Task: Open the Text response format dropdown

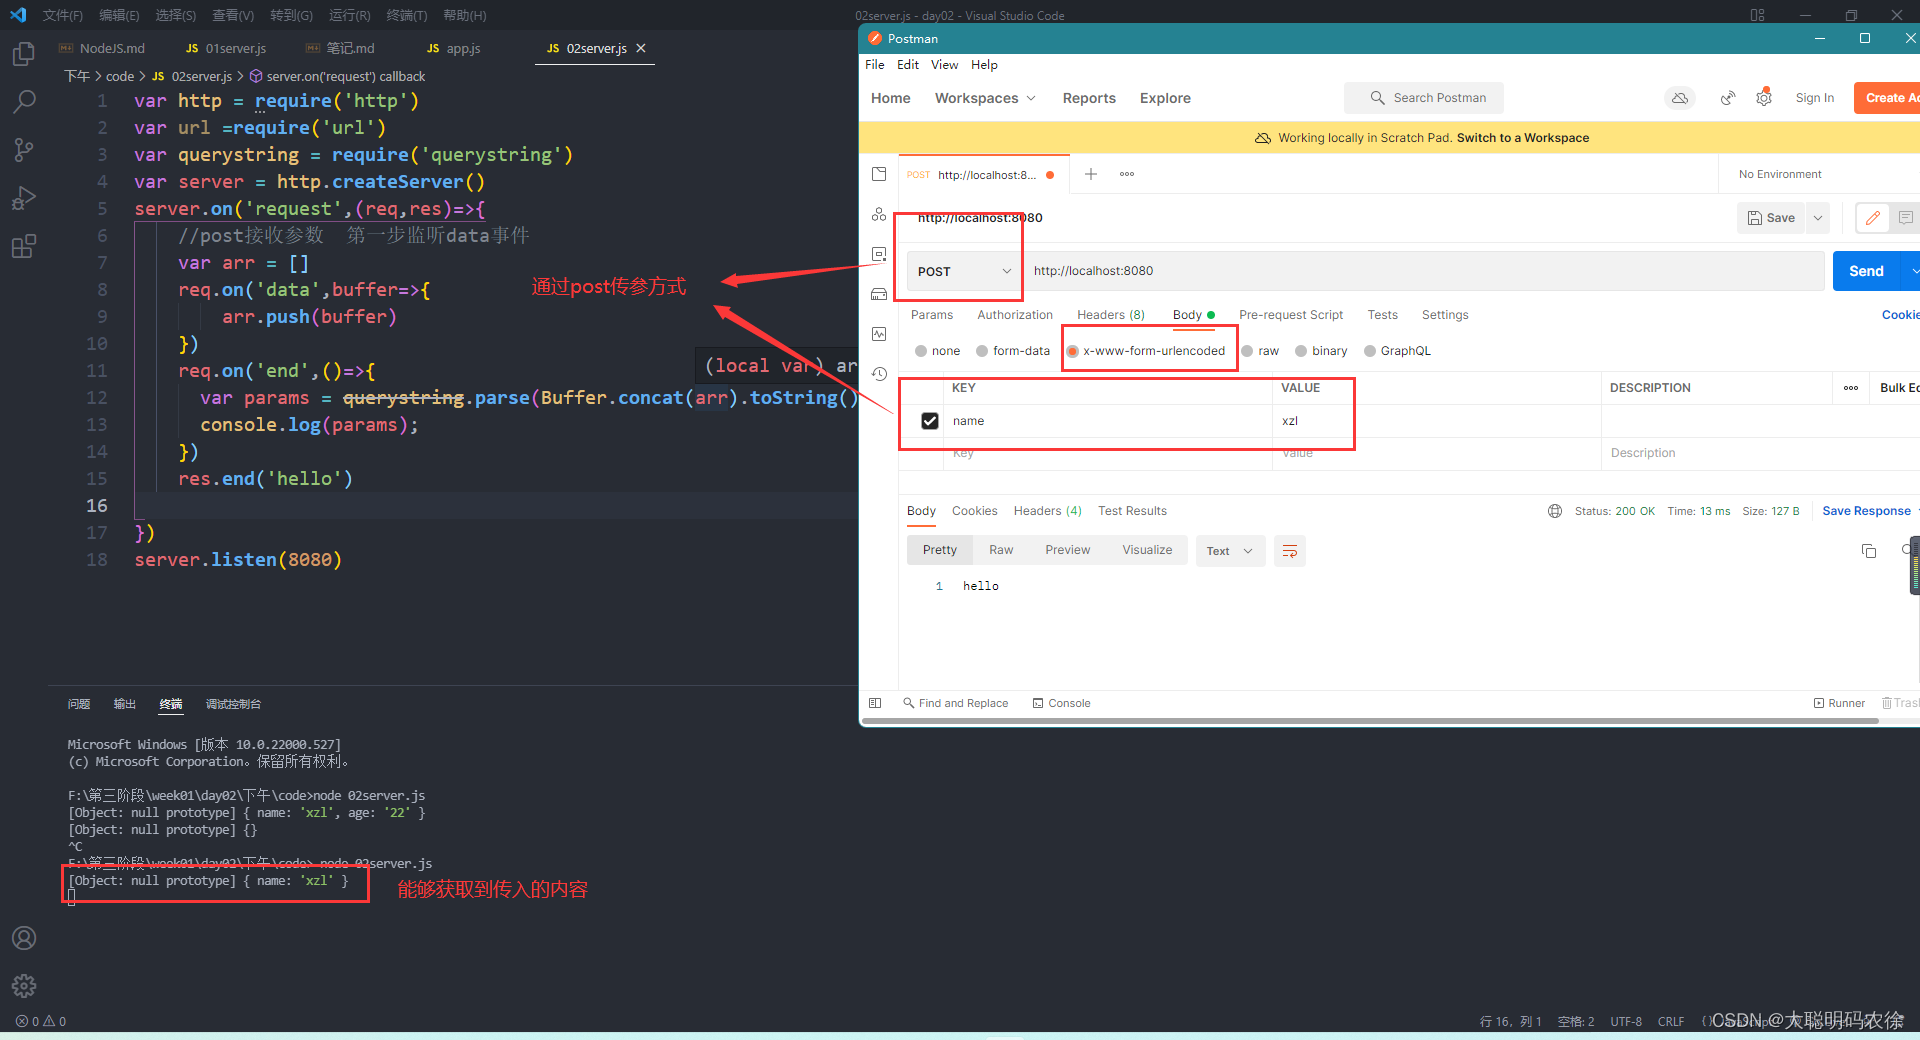Action: [1230, 551]
